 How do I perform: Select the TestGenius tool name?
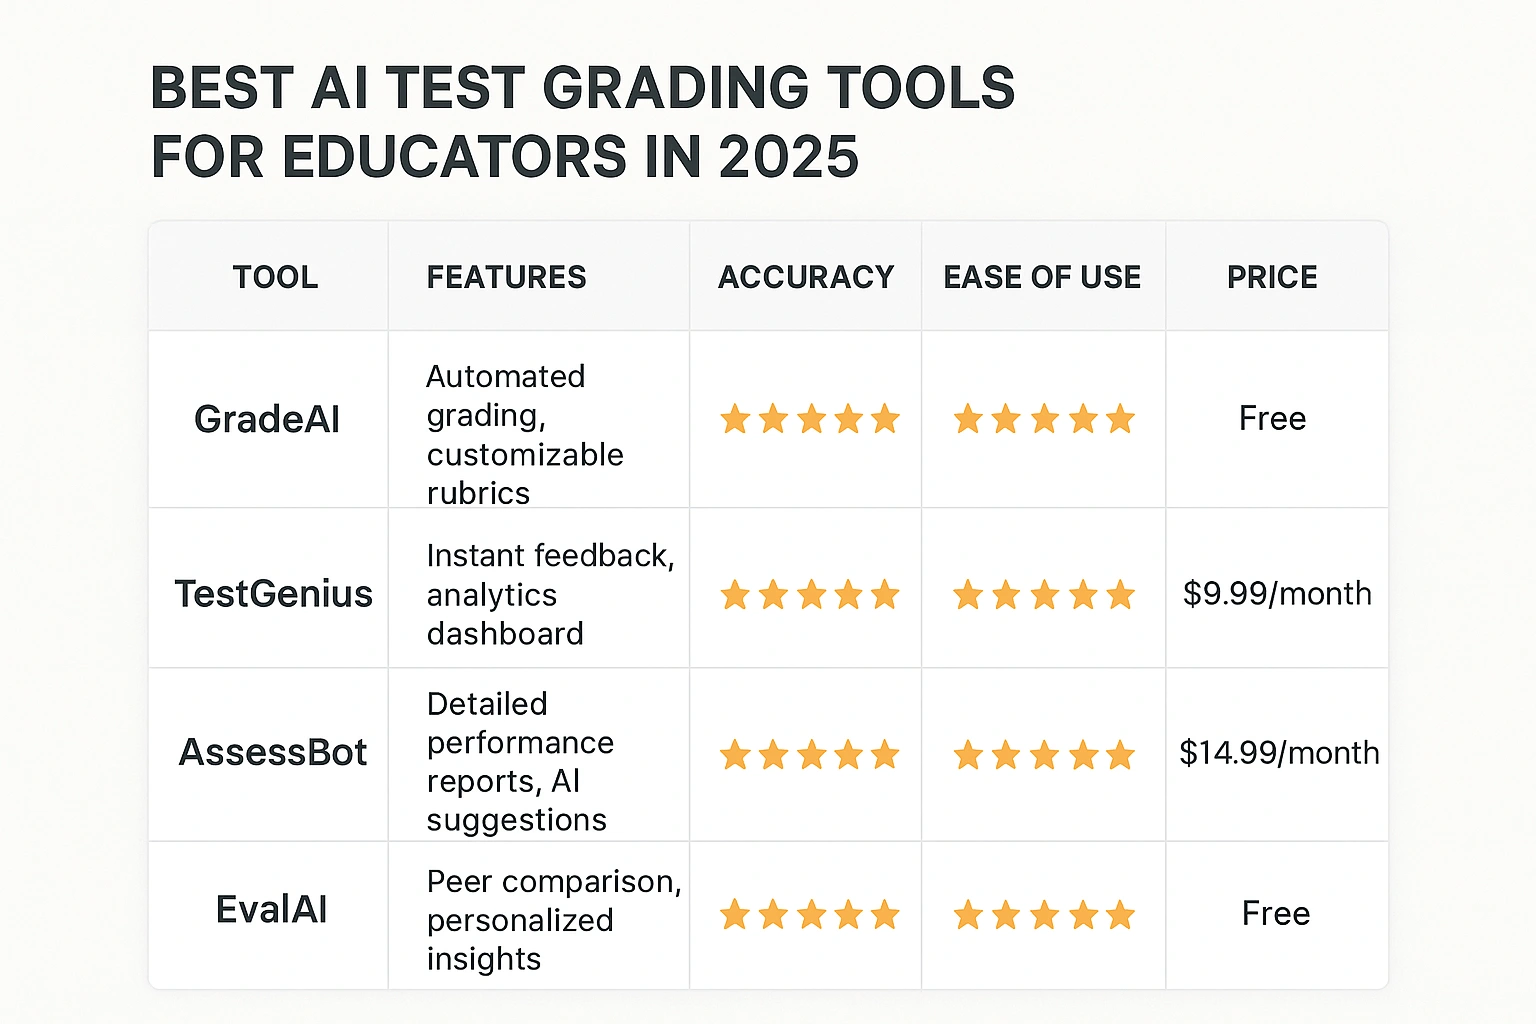(273, 594)
